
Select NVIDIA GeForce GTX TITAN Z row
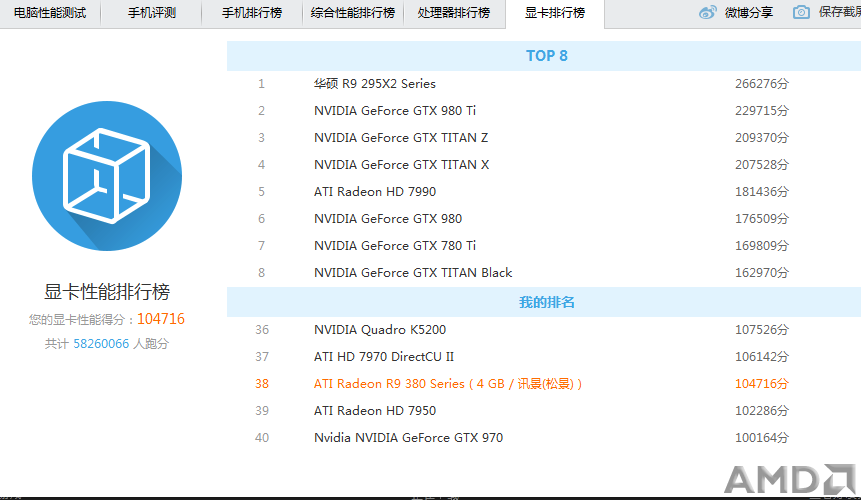[x=544, y=138]
